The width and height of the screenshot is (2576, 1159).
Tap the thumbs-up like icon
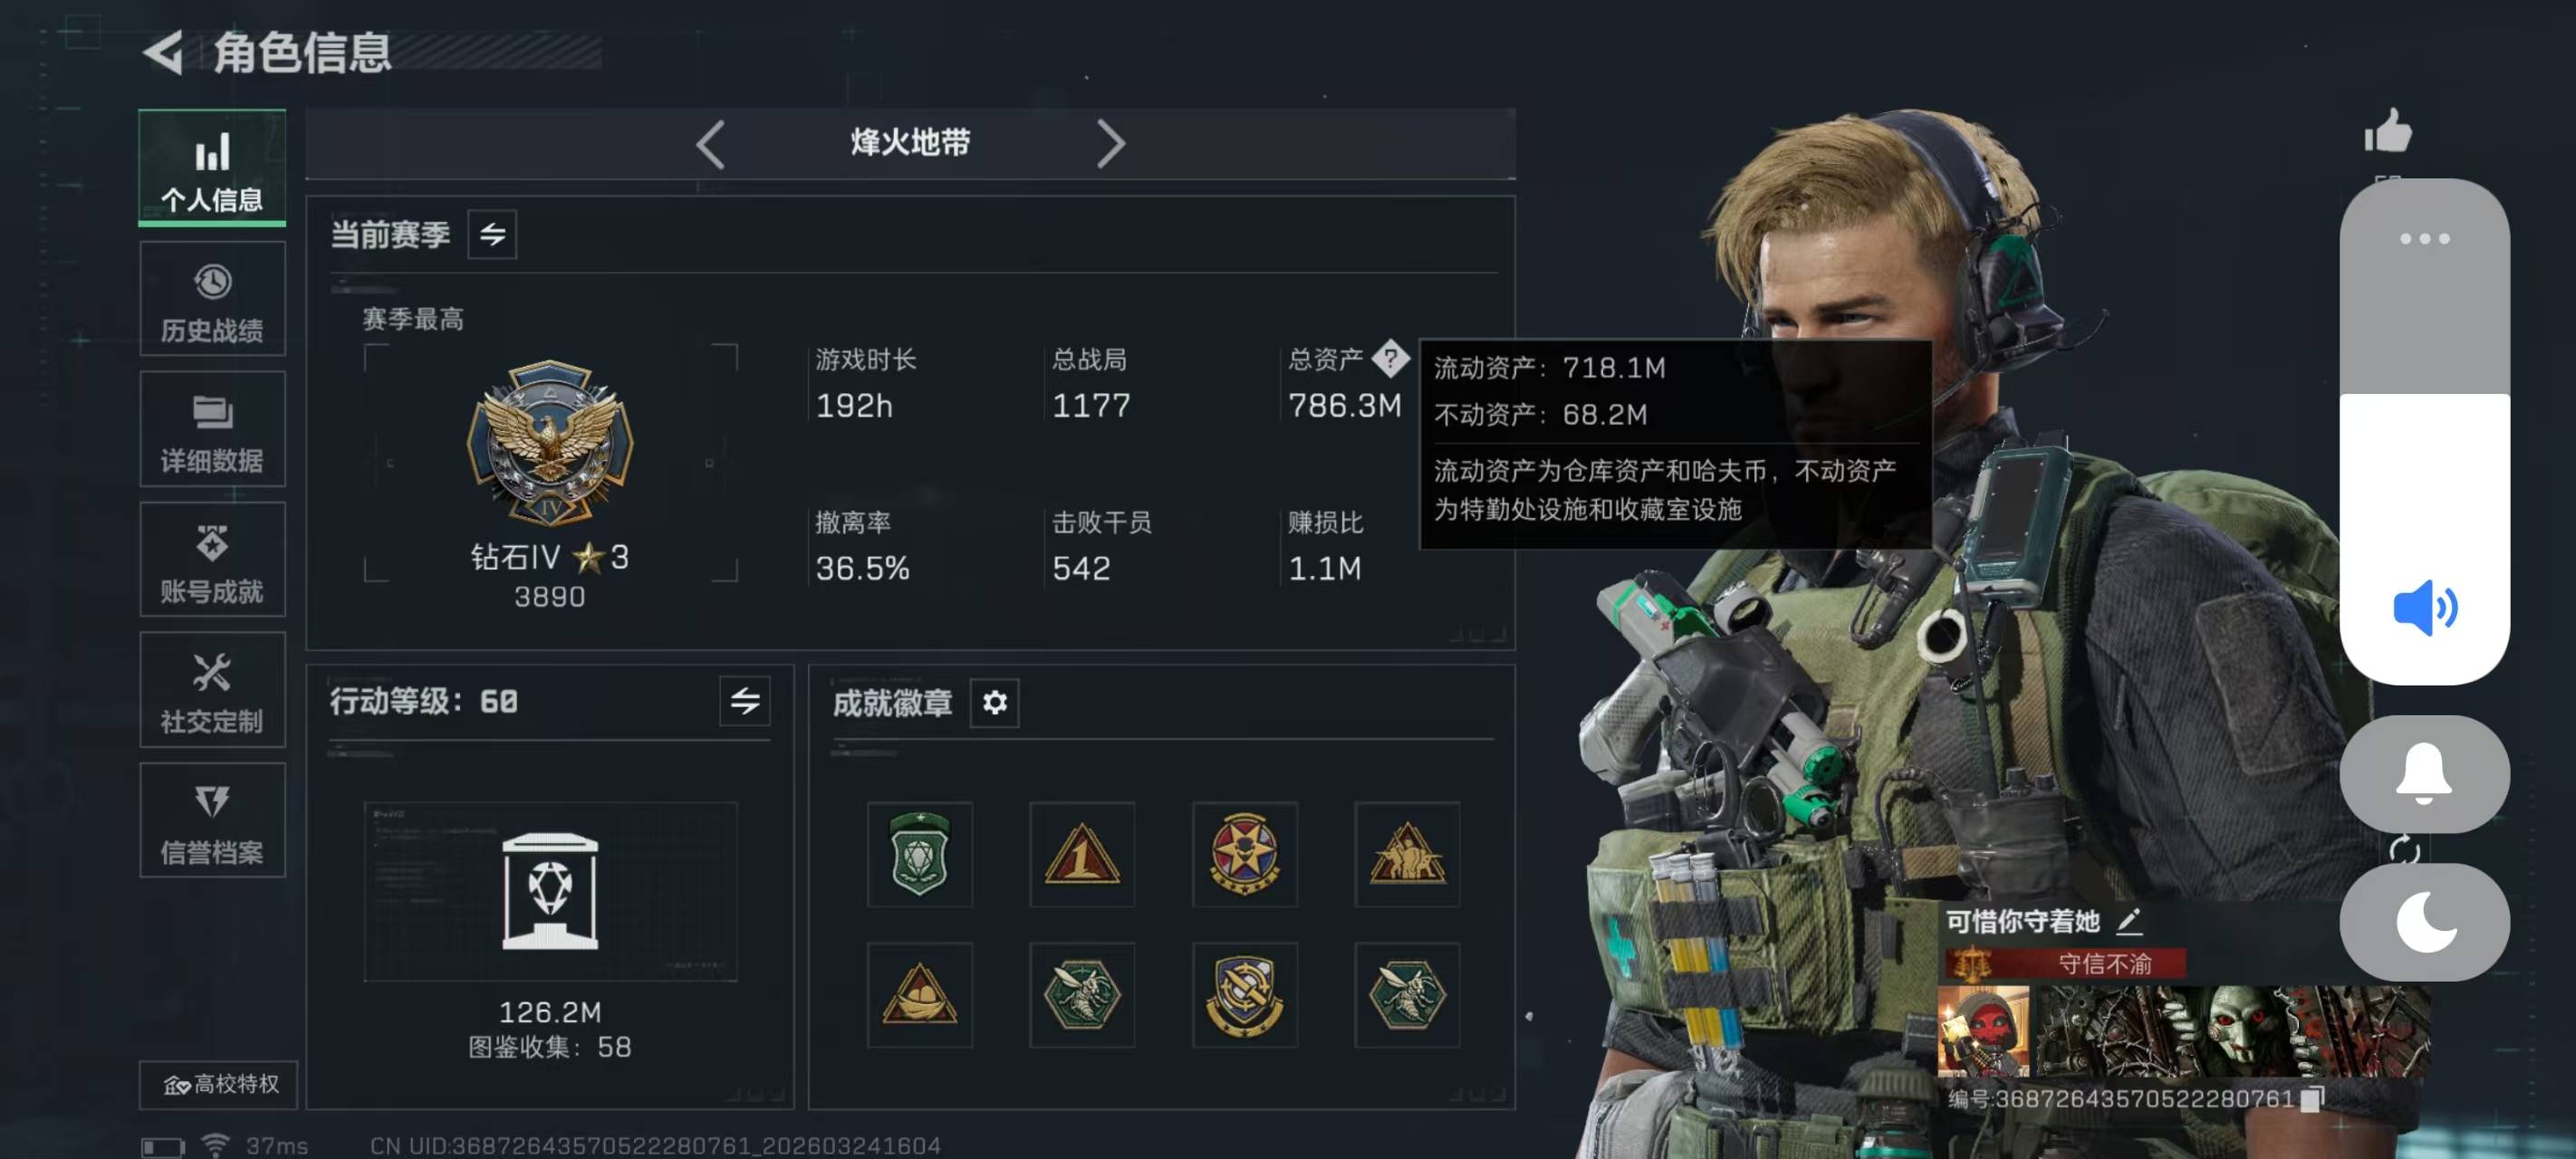(x=2388, y=131)
